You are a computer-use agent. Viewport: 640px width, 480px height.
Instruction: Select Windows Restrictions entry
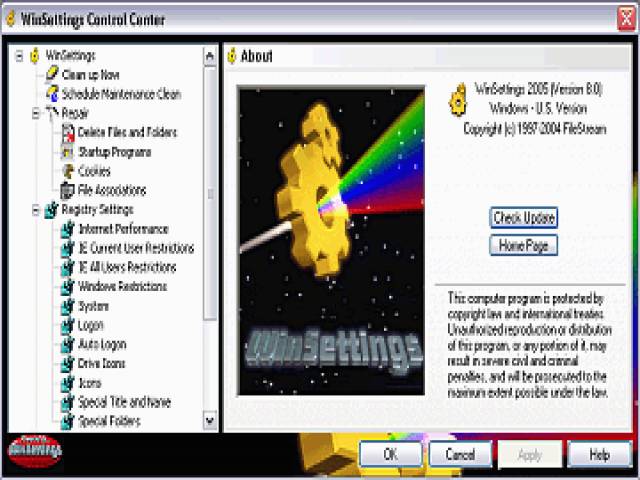coord(122,287)
